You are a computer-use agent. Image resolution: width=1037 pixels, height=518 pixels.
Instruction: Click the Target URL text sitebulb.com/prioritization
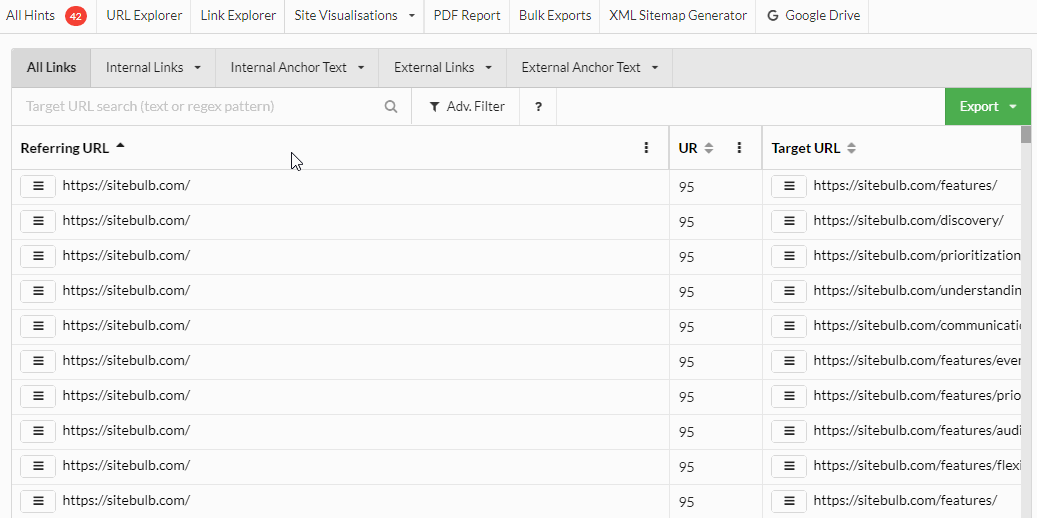(x=917, y=255)
